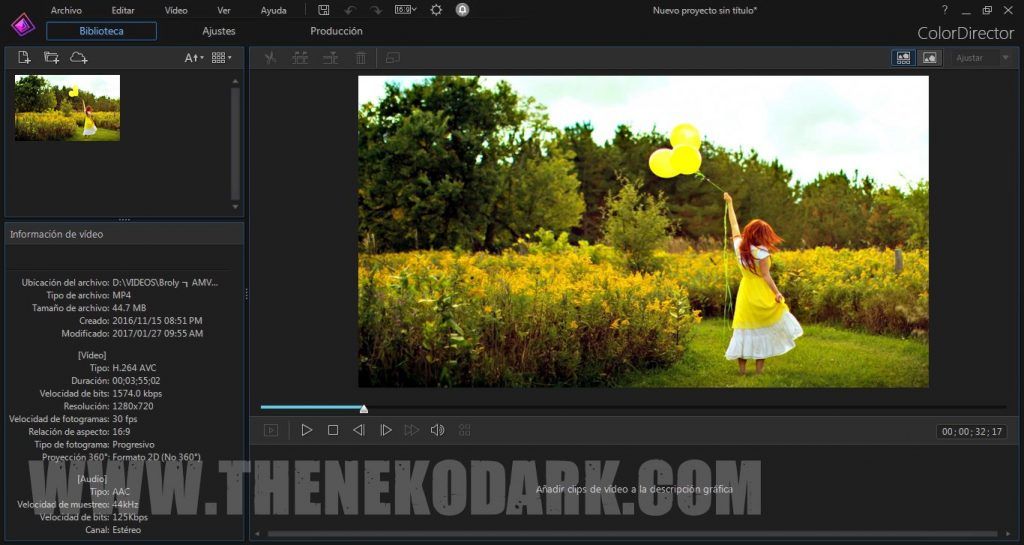The width and height of the screenshot is (1024, 545).
Task: Expand the library sort order dropdown
Action: pyautogui.click(x=194, y=58)
